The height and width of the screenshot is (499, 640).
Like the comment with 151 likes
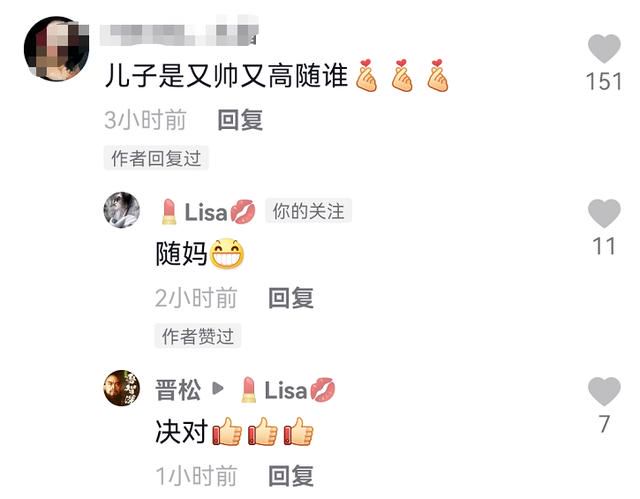(x=604, y=49)
